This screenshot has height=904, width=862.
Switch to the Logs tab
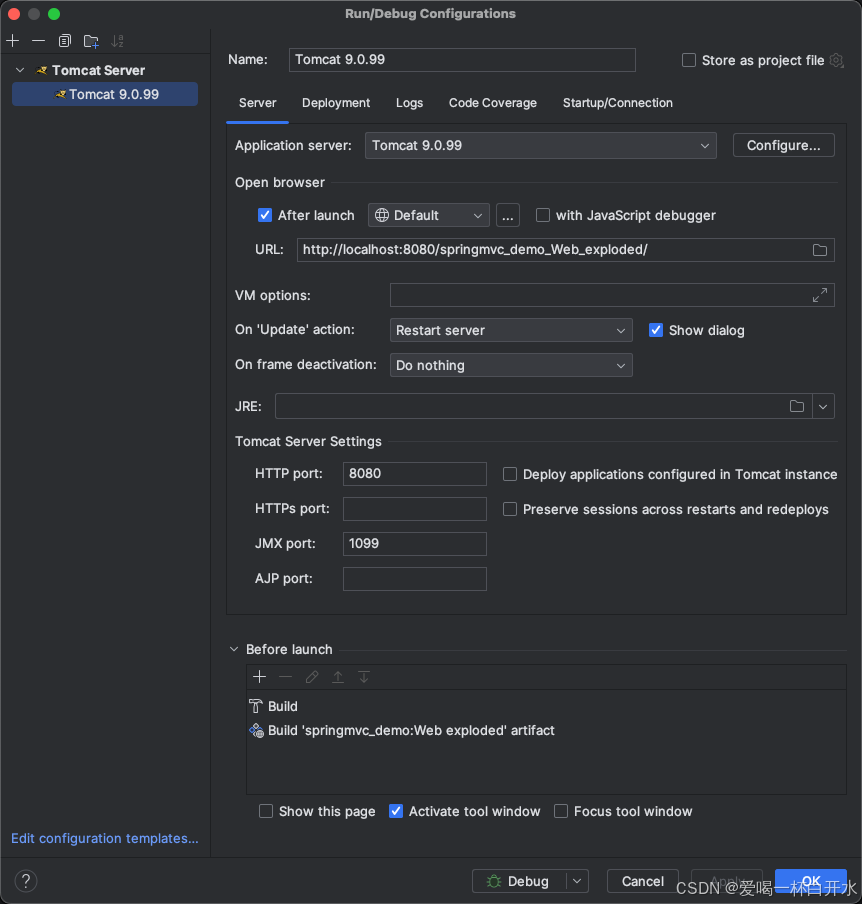pos(409,103)
